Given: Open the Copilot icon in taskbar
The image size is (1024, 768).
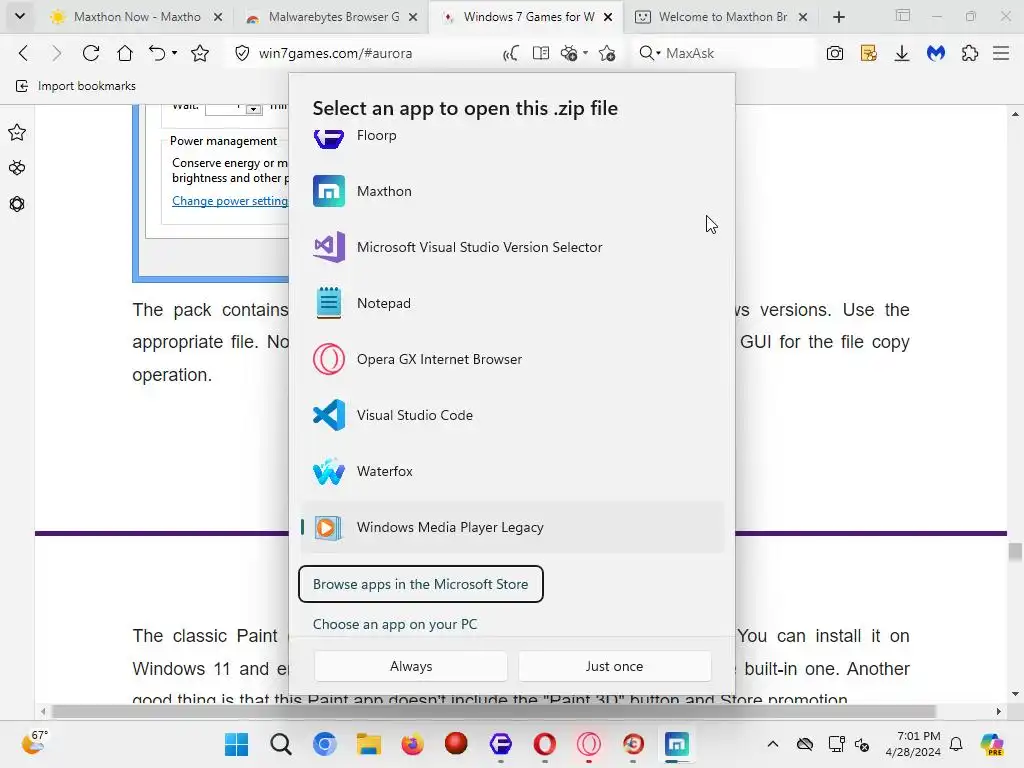Looking at the screenshot, I should (x=992, y=744).
